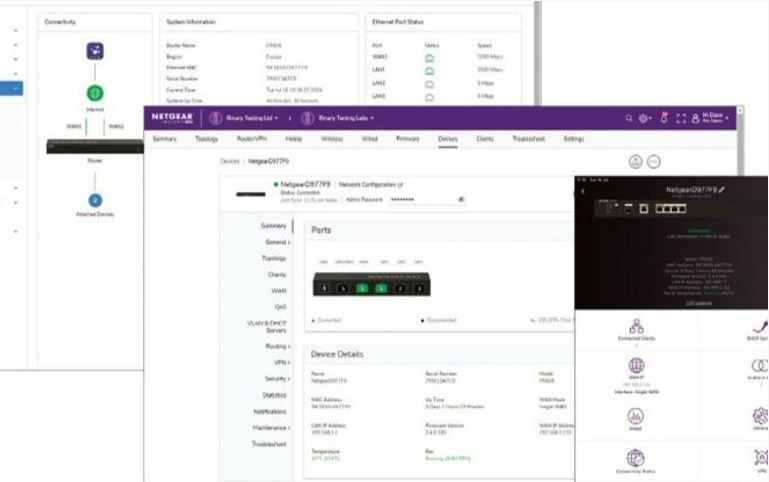
Task: Click the second green router port
Action: click(381, 288)
